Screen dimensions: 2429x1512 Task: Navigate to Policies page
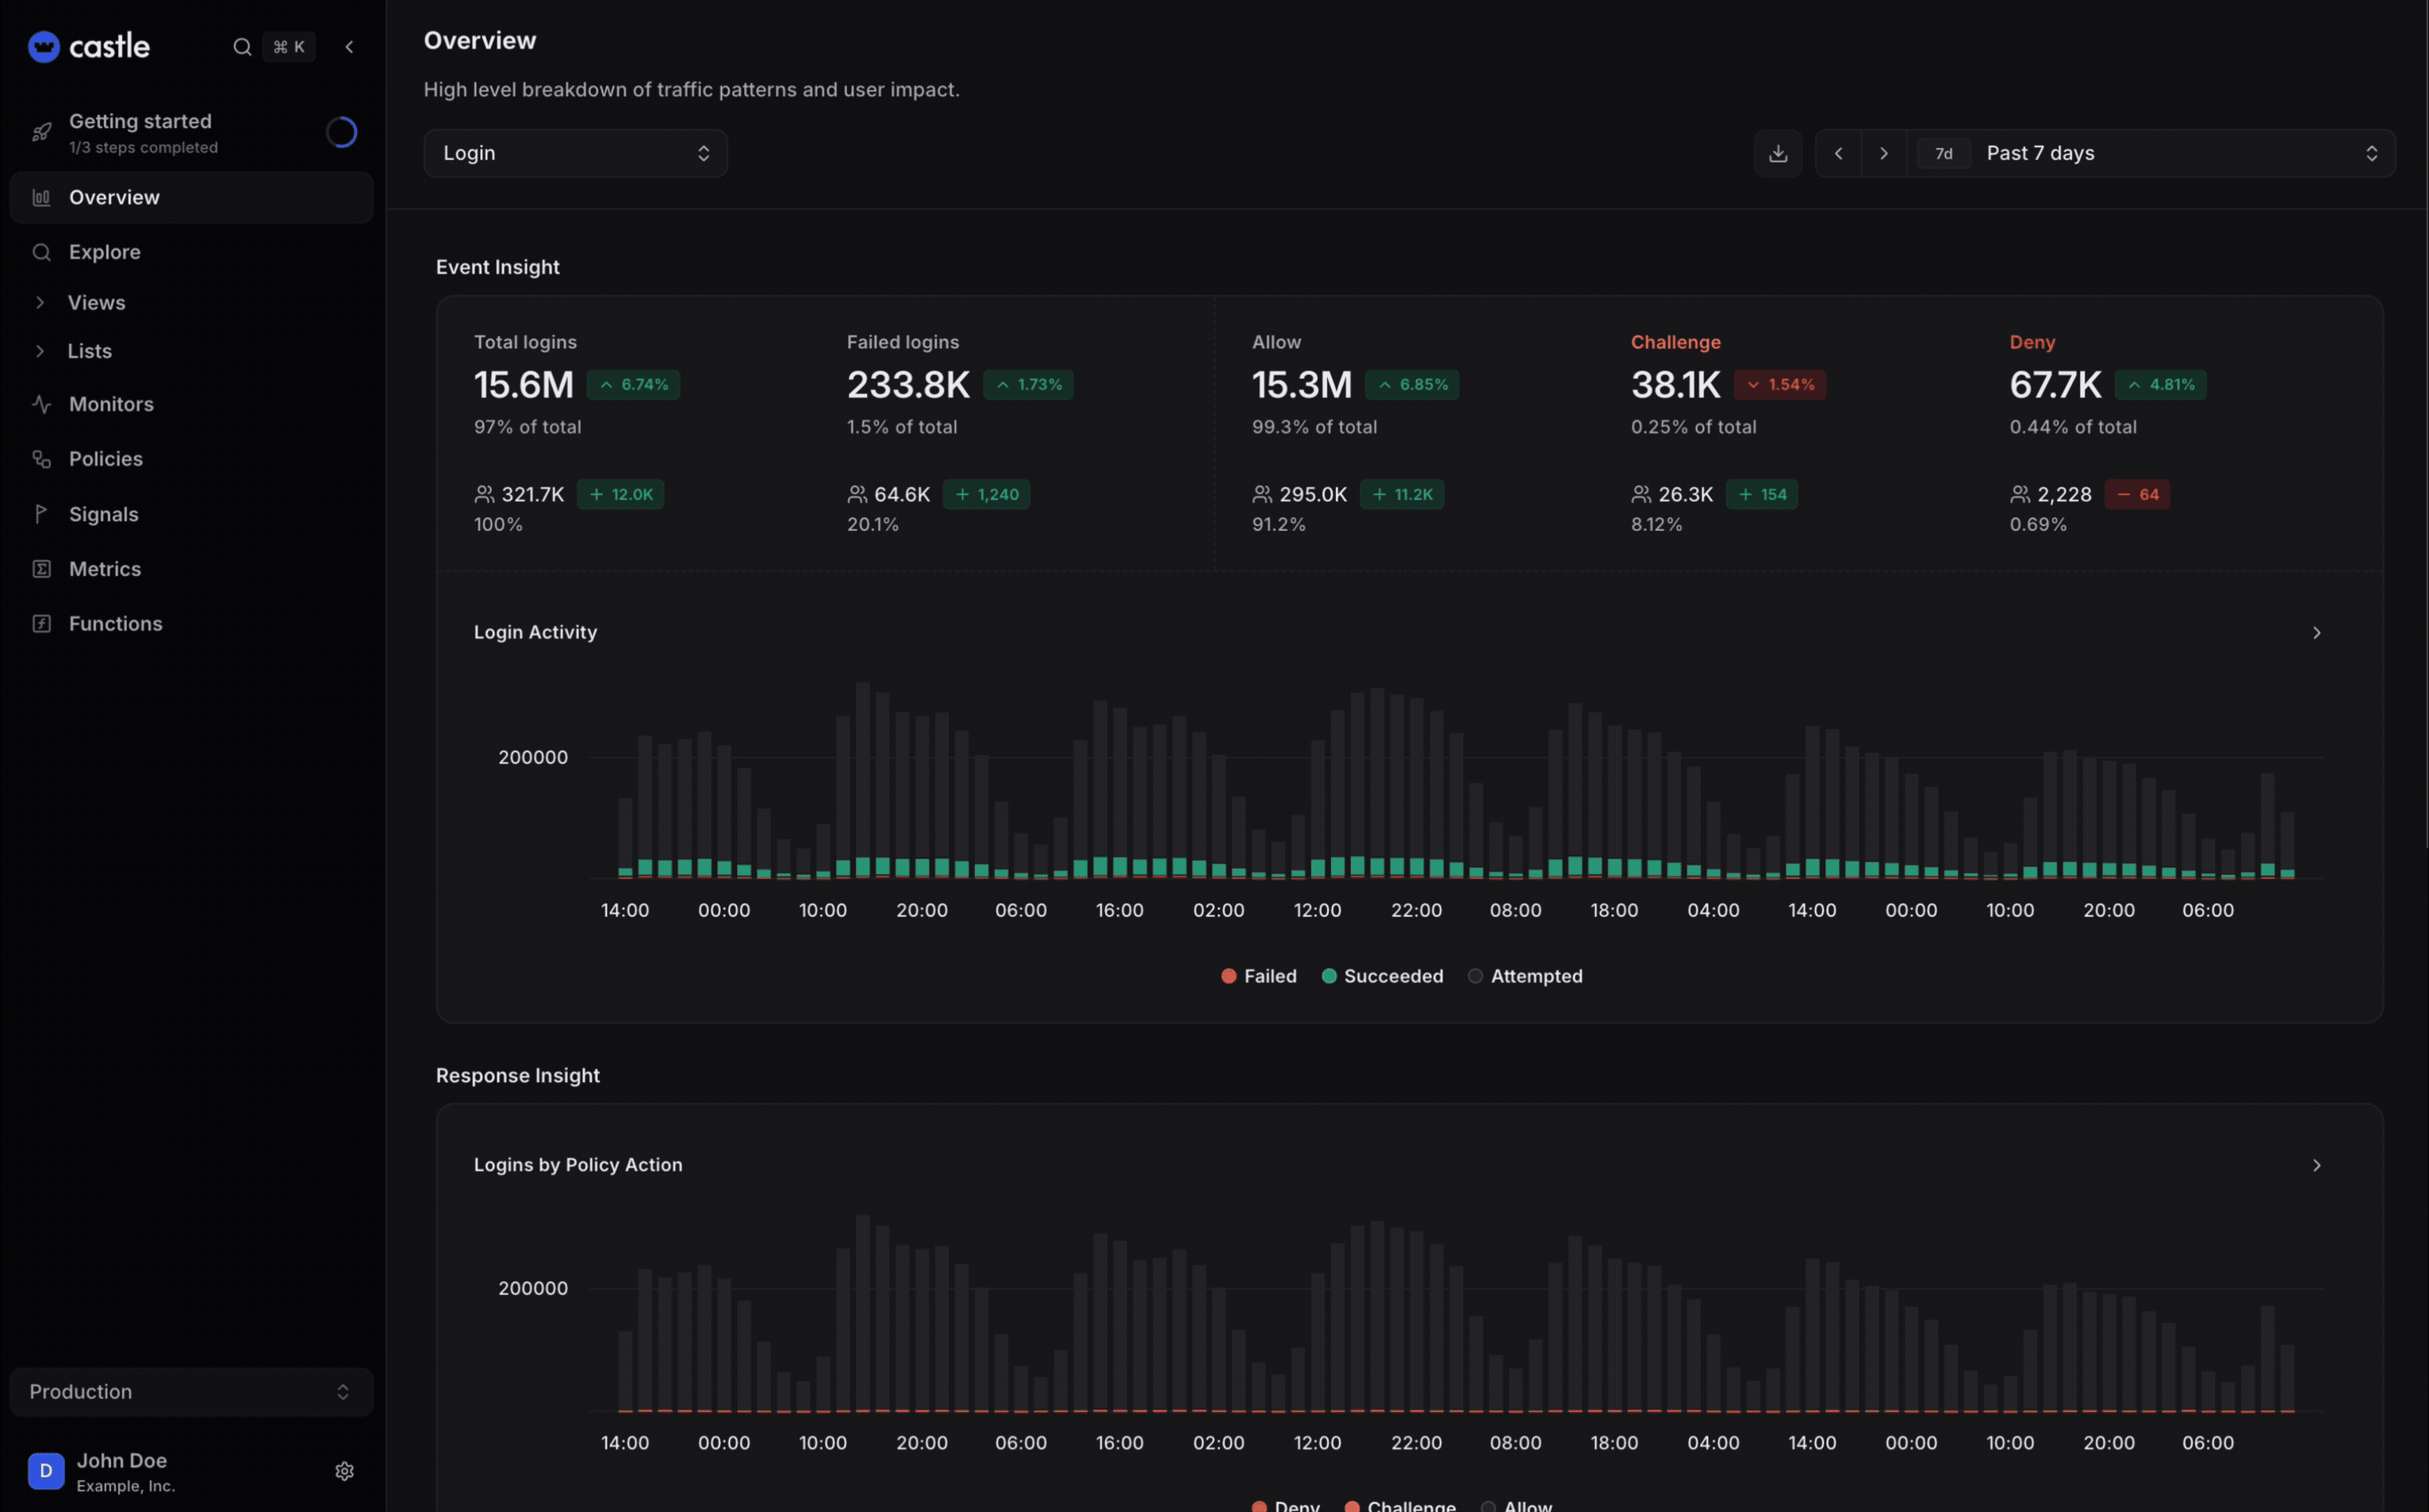(105, 459)
